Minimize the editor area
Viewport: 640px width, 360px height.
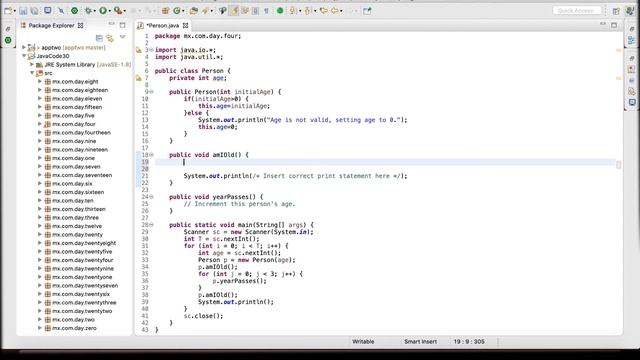click(x=603, y=24)
